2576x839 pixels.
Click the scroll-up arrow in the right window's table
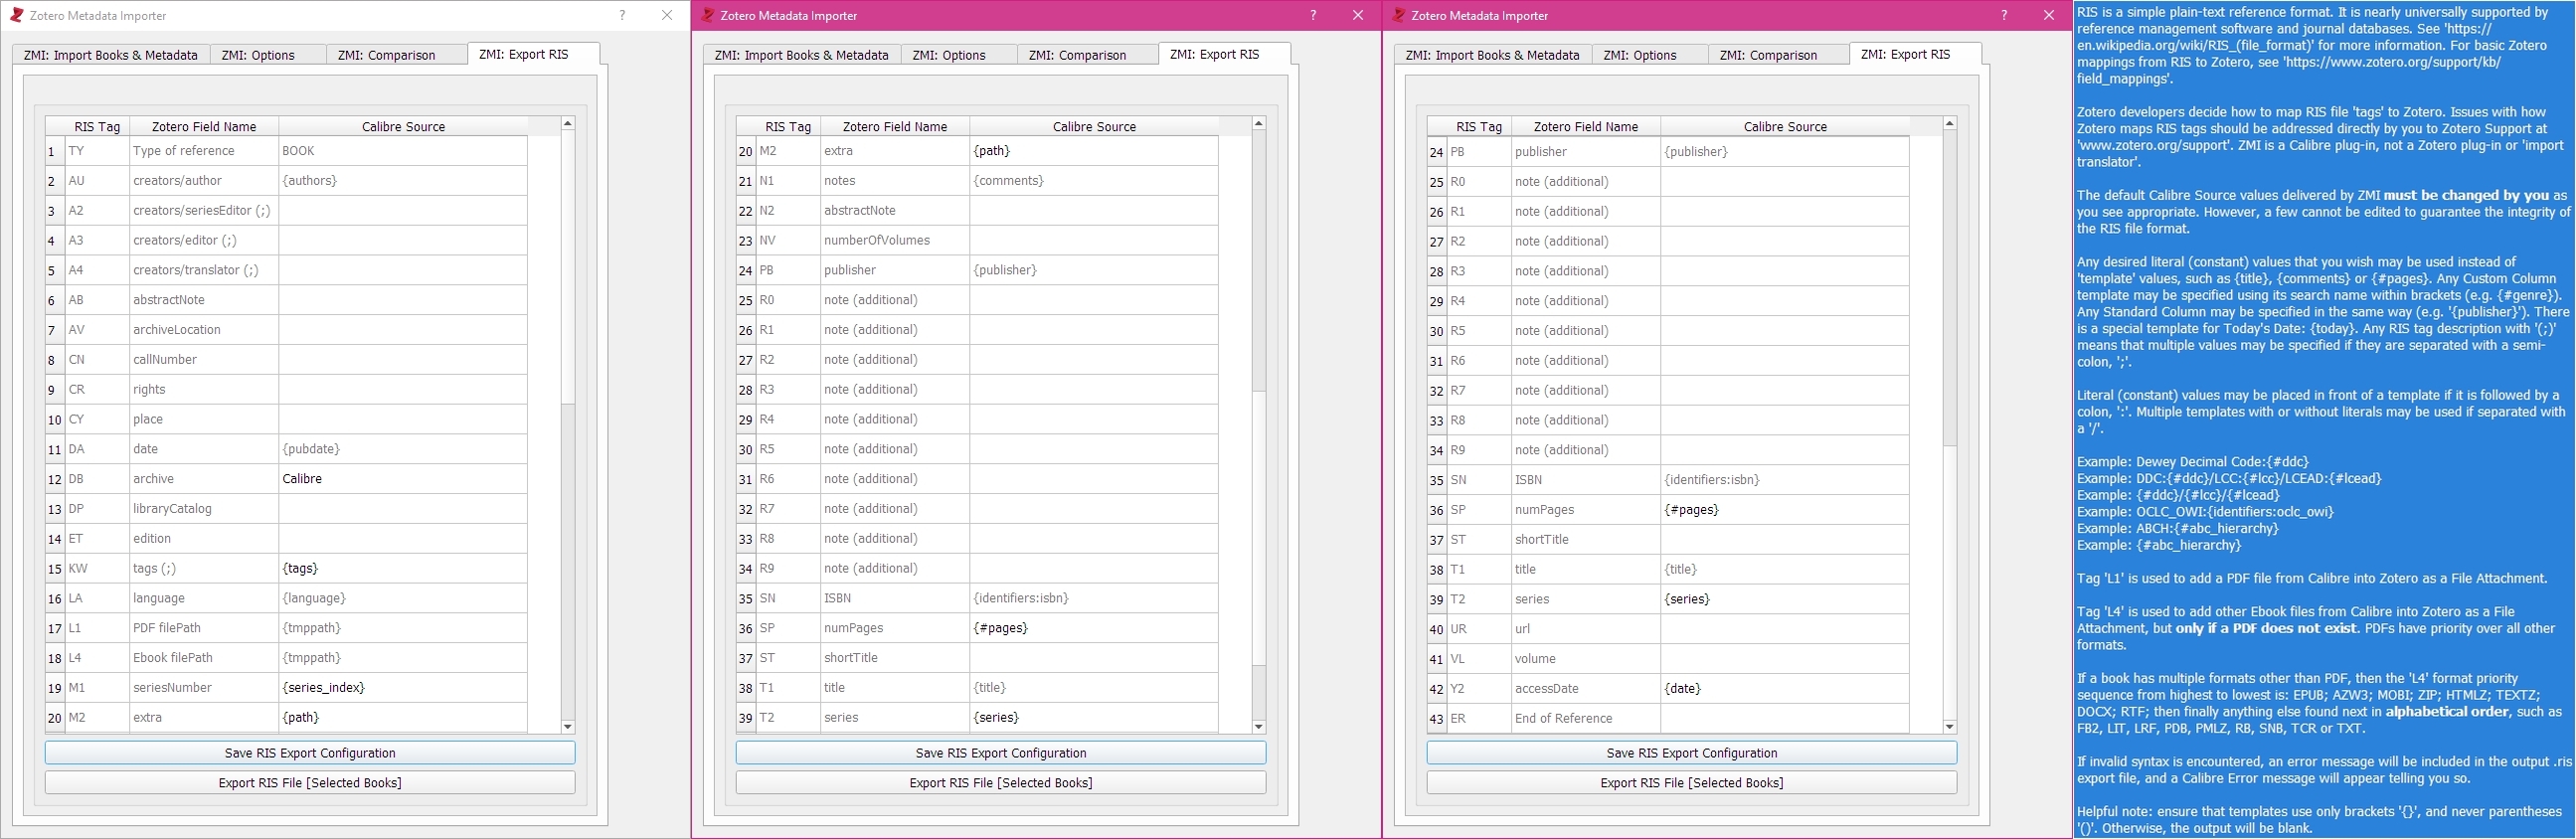click(1950, 123)
